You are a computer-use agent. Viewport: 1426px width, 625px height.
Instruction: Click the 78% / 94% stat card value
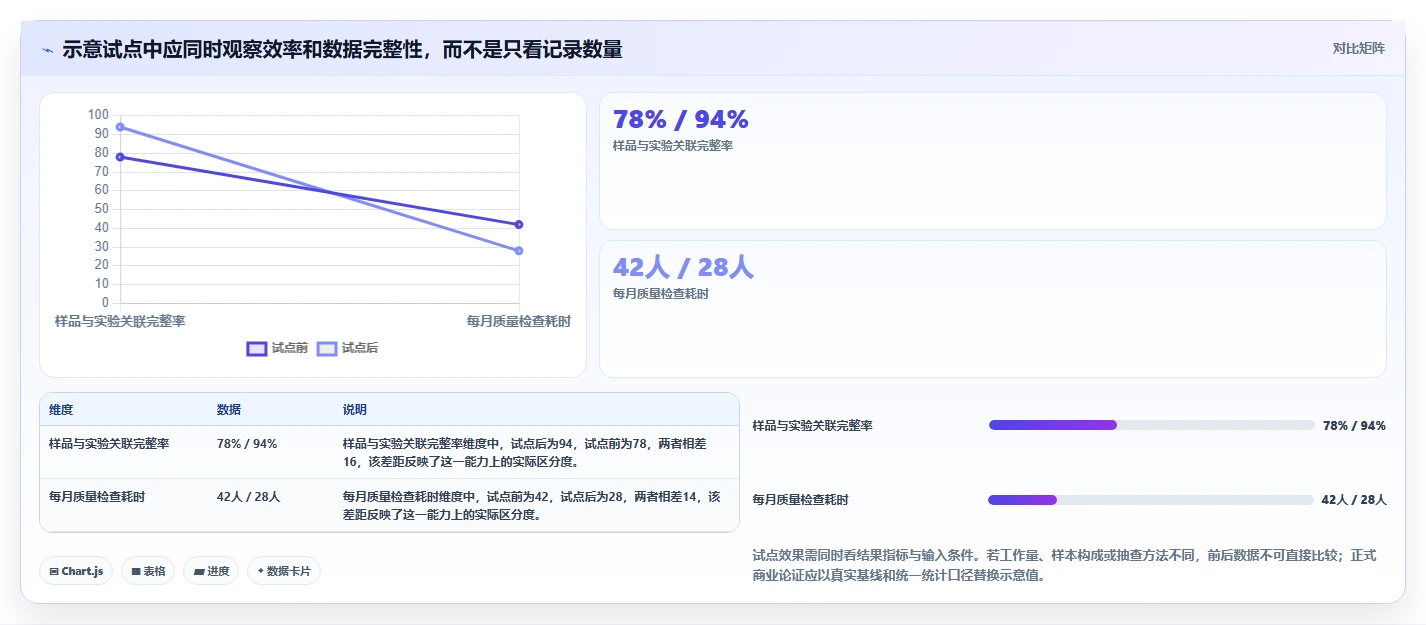pyautogui.click(x=681, y=120)
